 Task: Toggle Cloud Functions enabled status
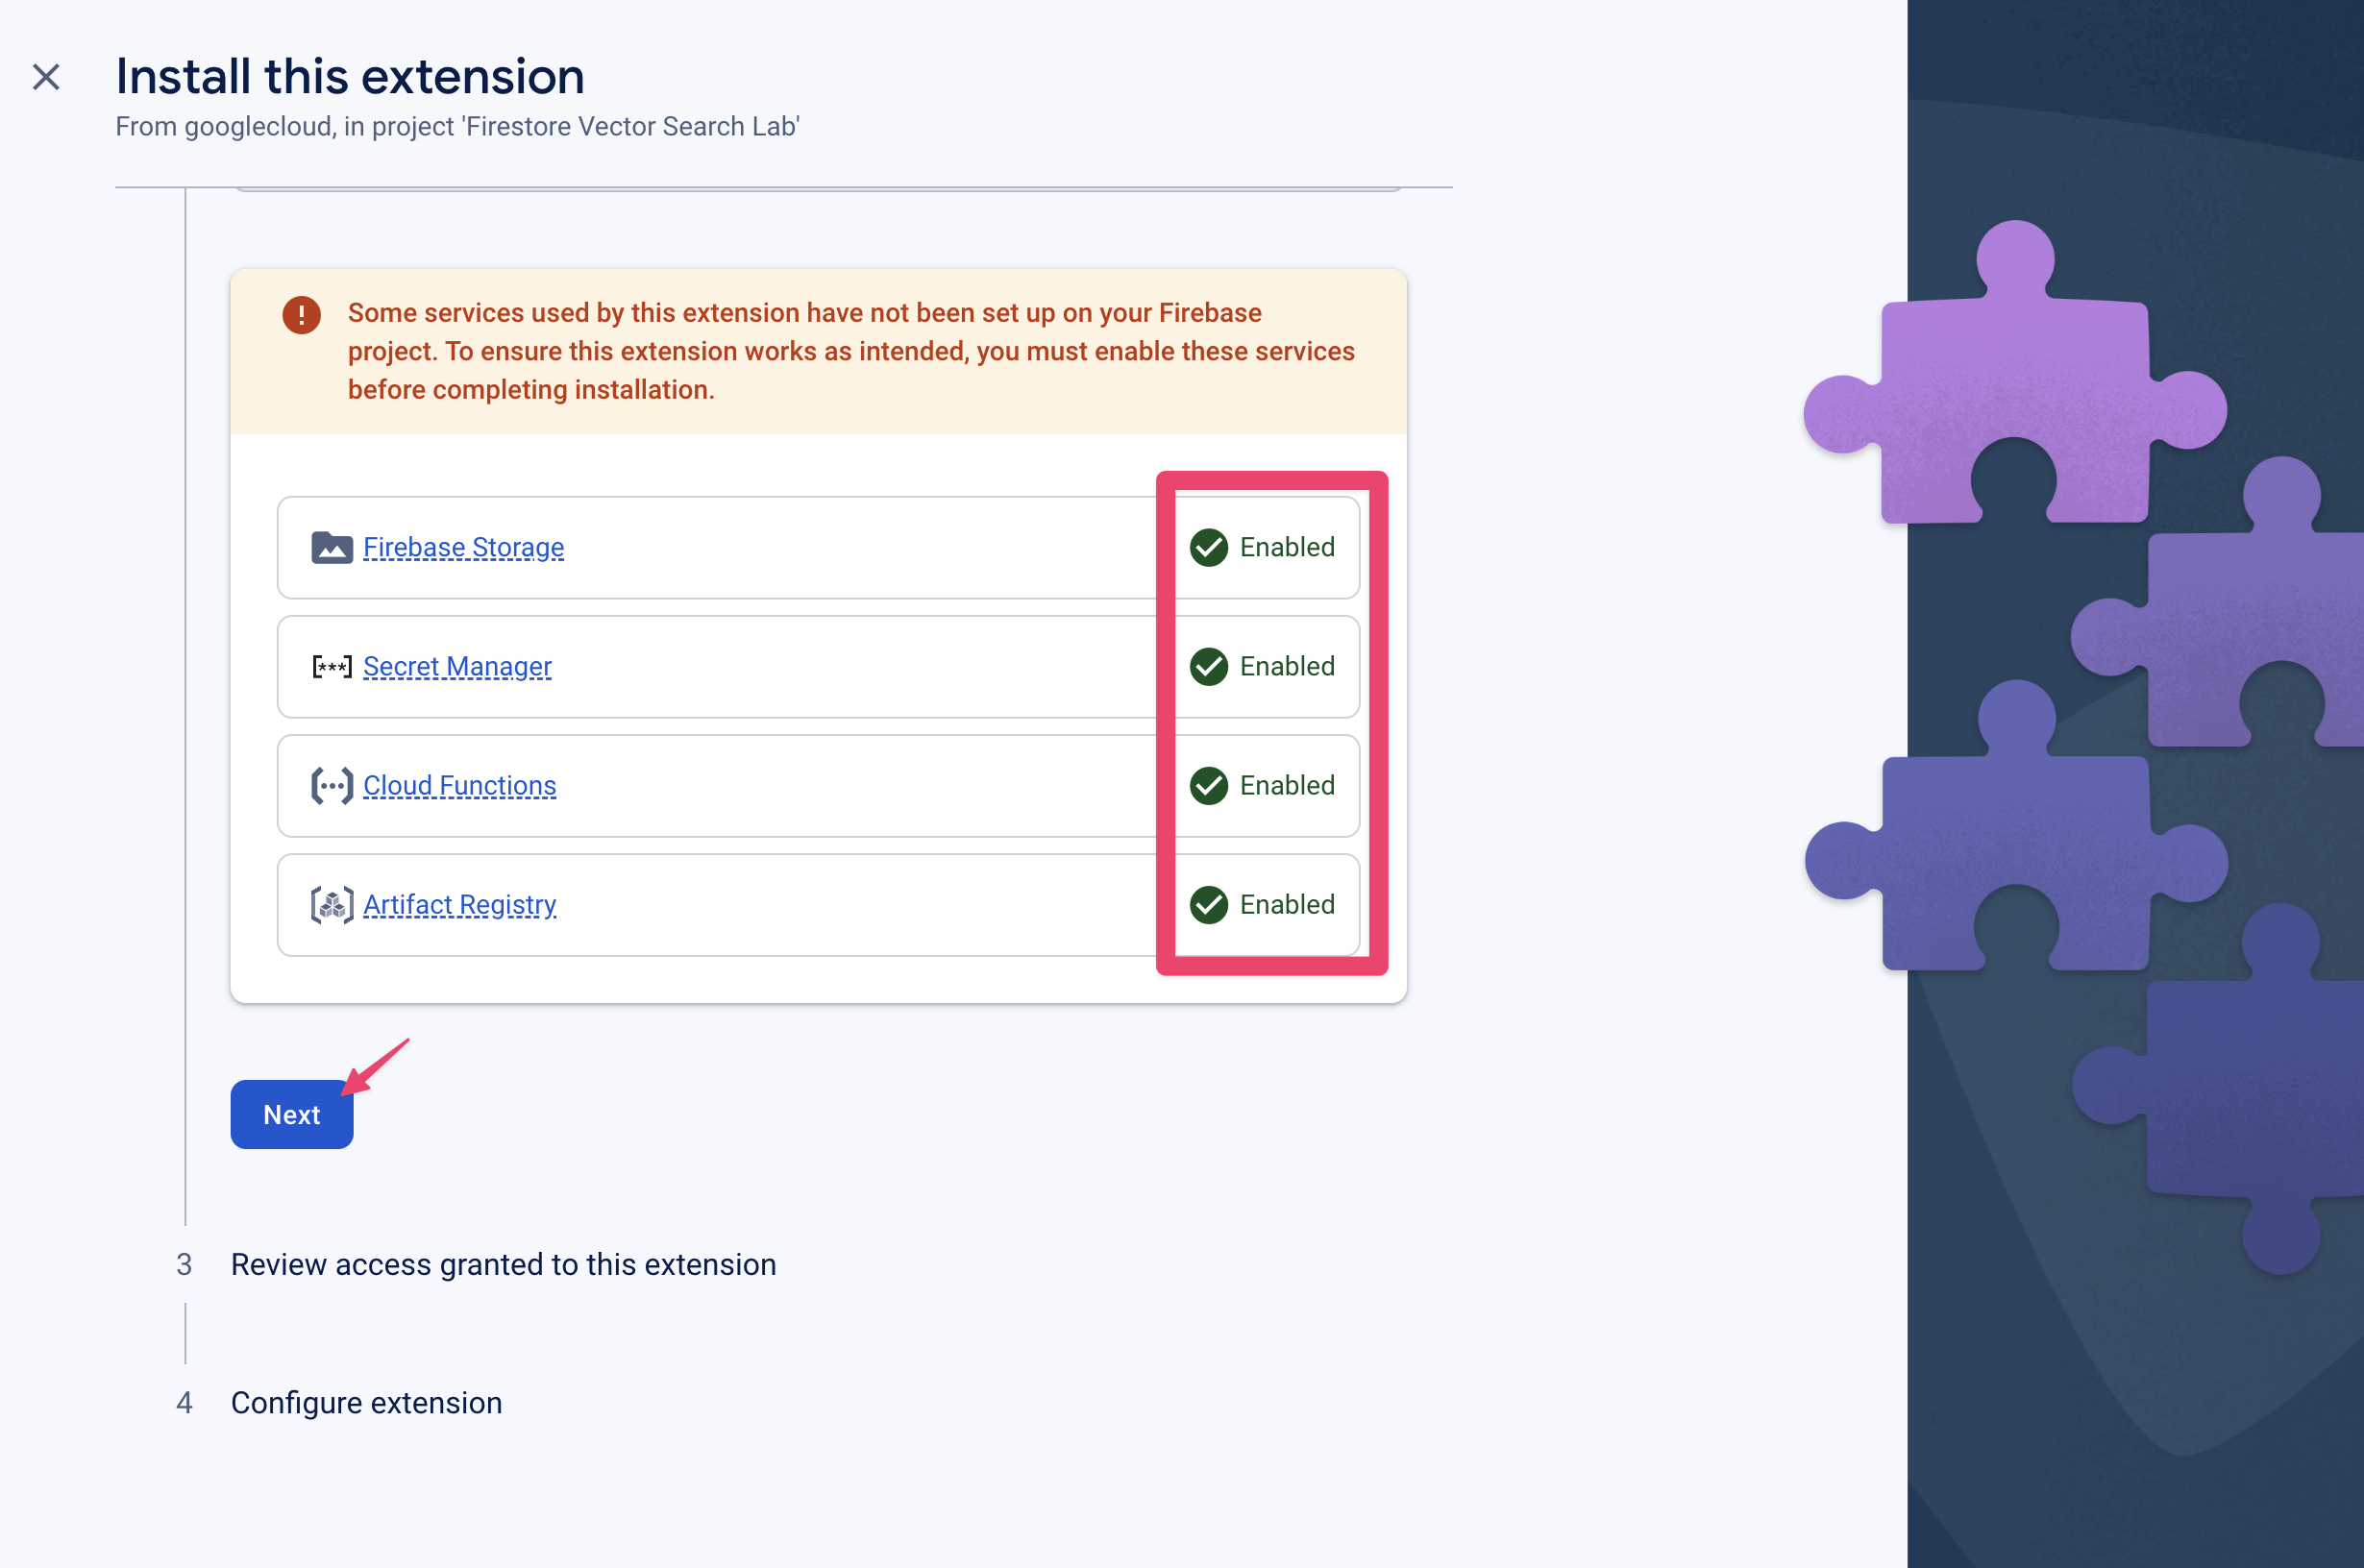(1262, 784)
